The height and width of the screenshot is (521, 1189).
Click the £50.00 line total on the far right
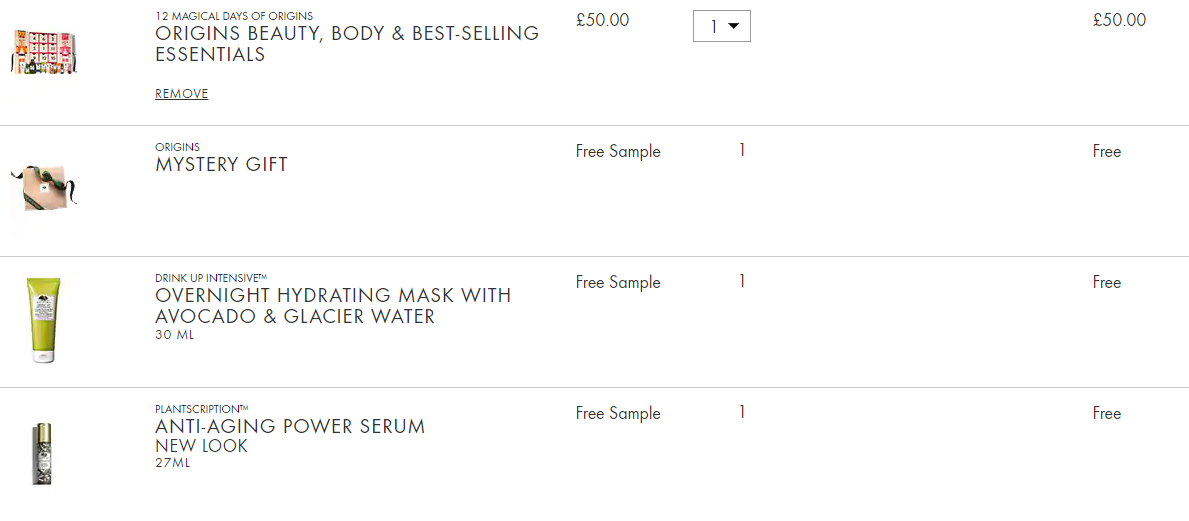pyautogui.click(x=1119, y=20)
